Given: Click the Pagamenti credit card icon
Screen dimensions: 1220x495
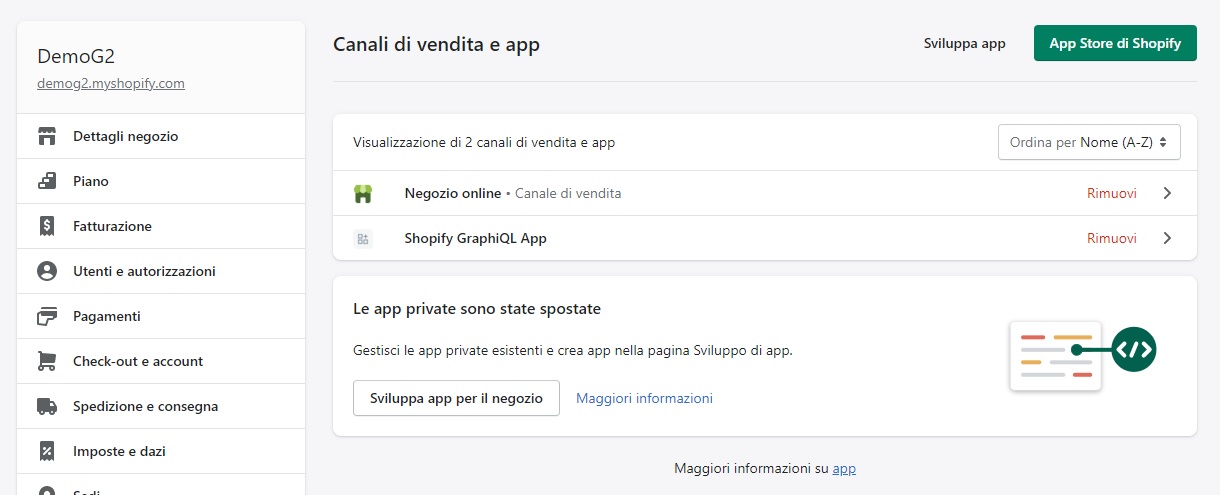Looking at the screenshot, I should click(x=46, y=316).
